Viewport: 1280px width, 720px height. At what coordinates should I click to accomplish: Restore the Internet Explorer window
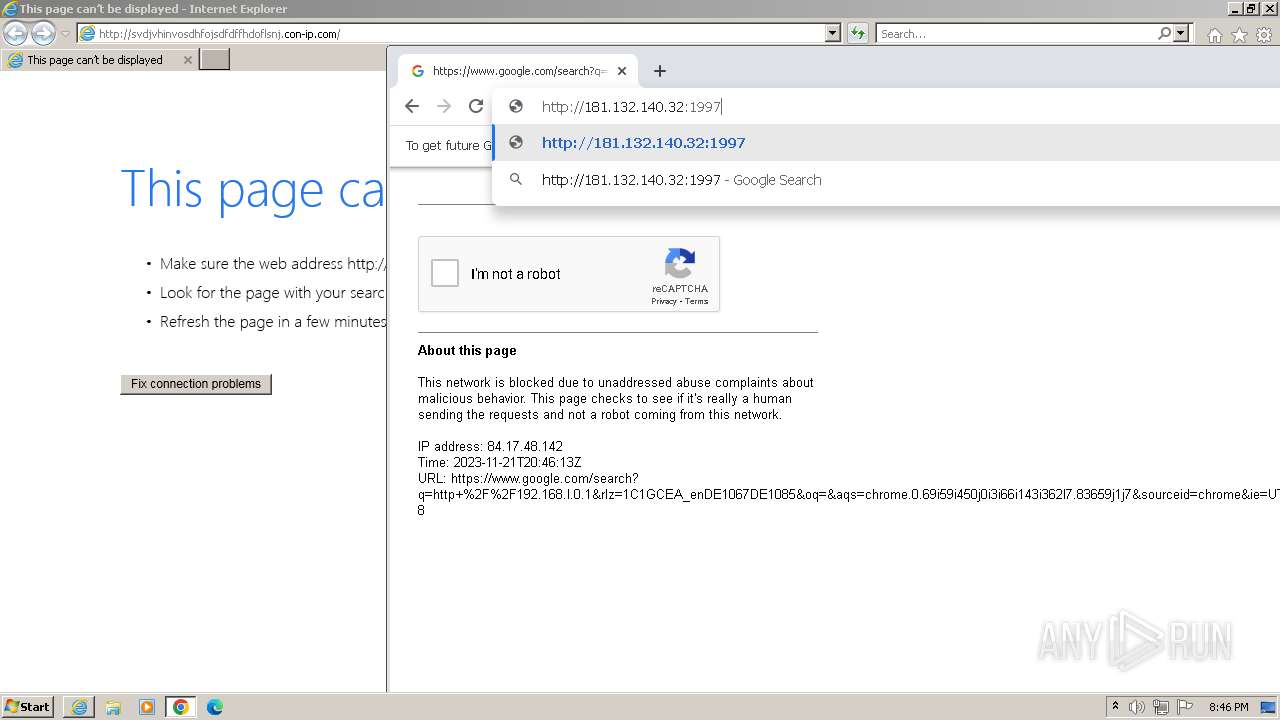pyautogui.click(x=1252, y=8)
